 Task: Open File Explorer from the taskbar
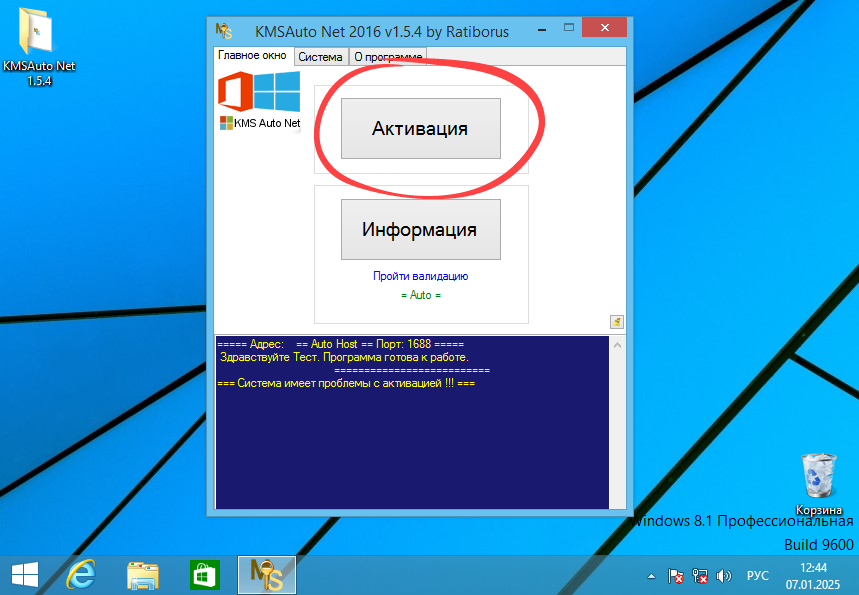tap(142, 575)
